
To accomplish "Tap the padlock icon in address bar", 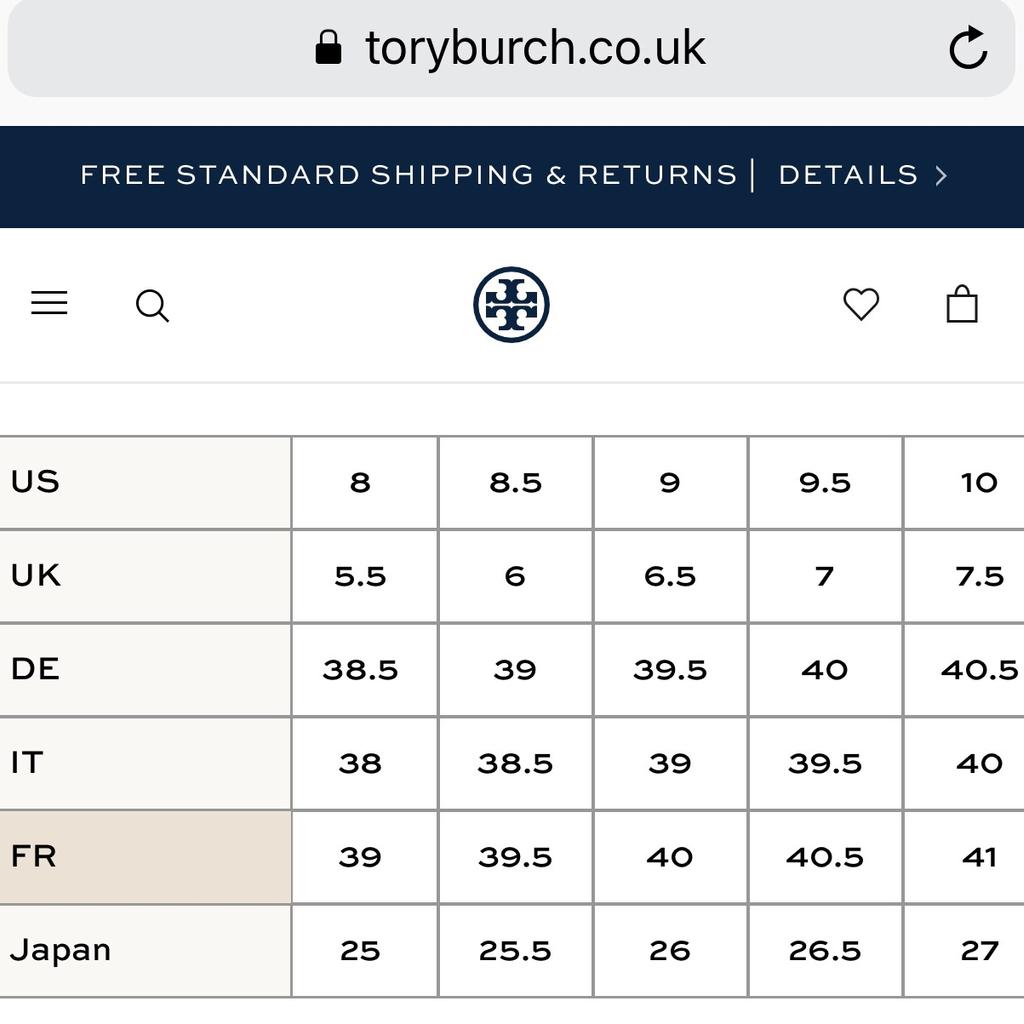I will point(328,48).
